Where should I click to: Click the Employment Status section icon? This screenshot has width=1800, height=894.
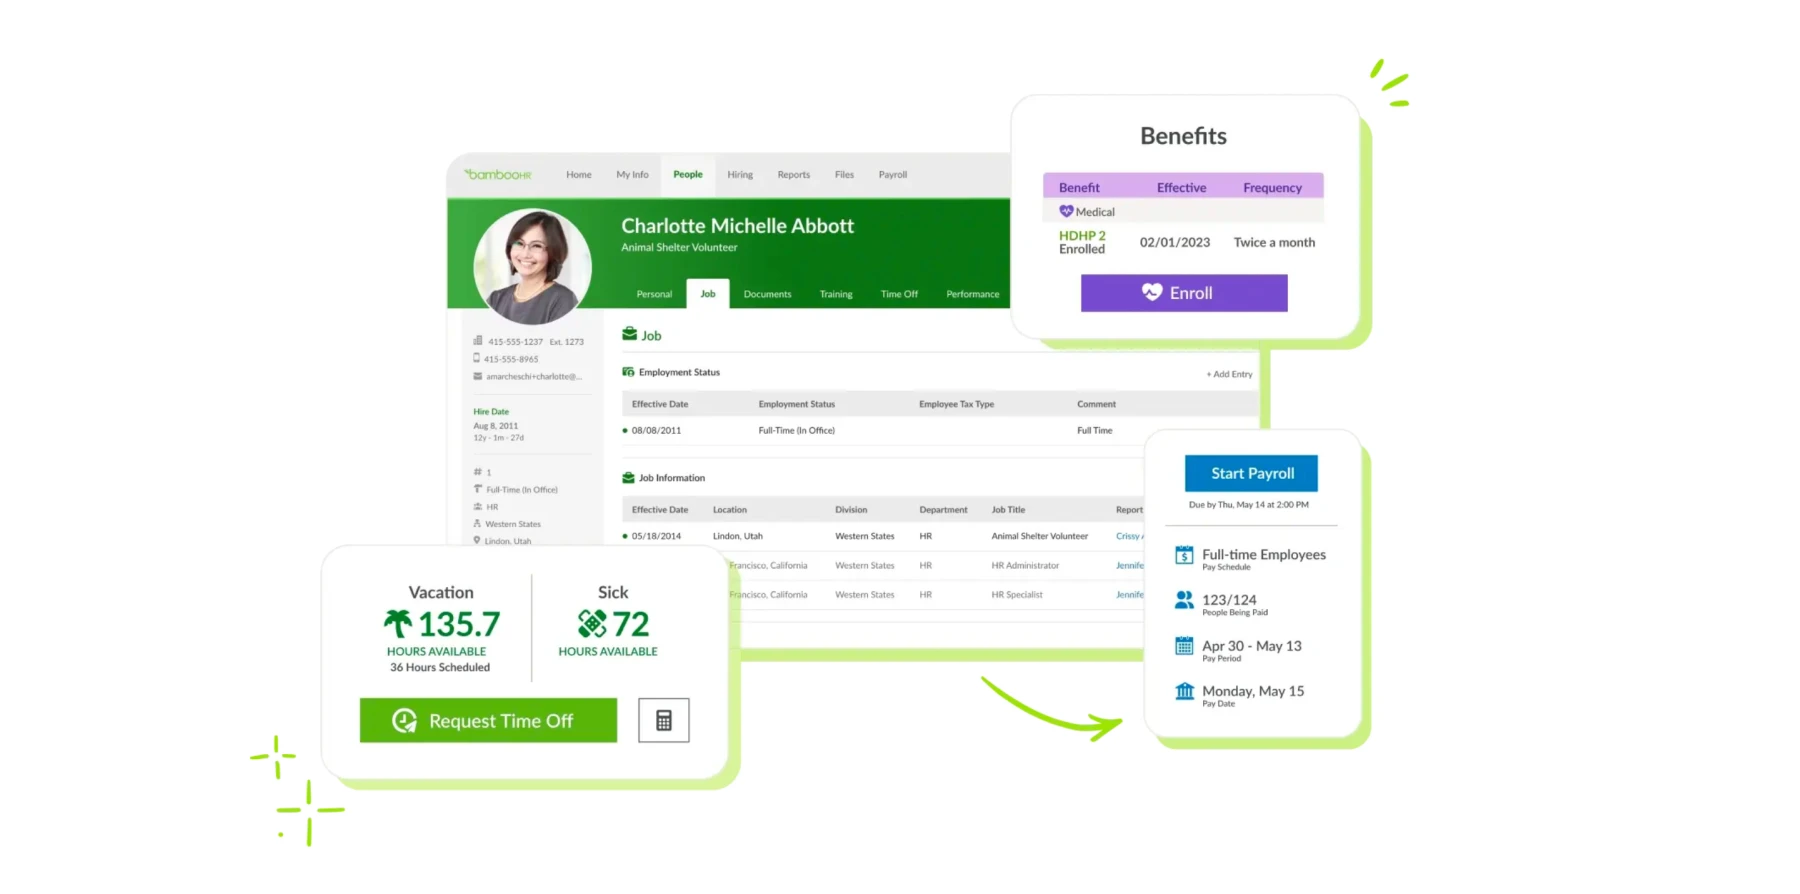pos(628,372)
